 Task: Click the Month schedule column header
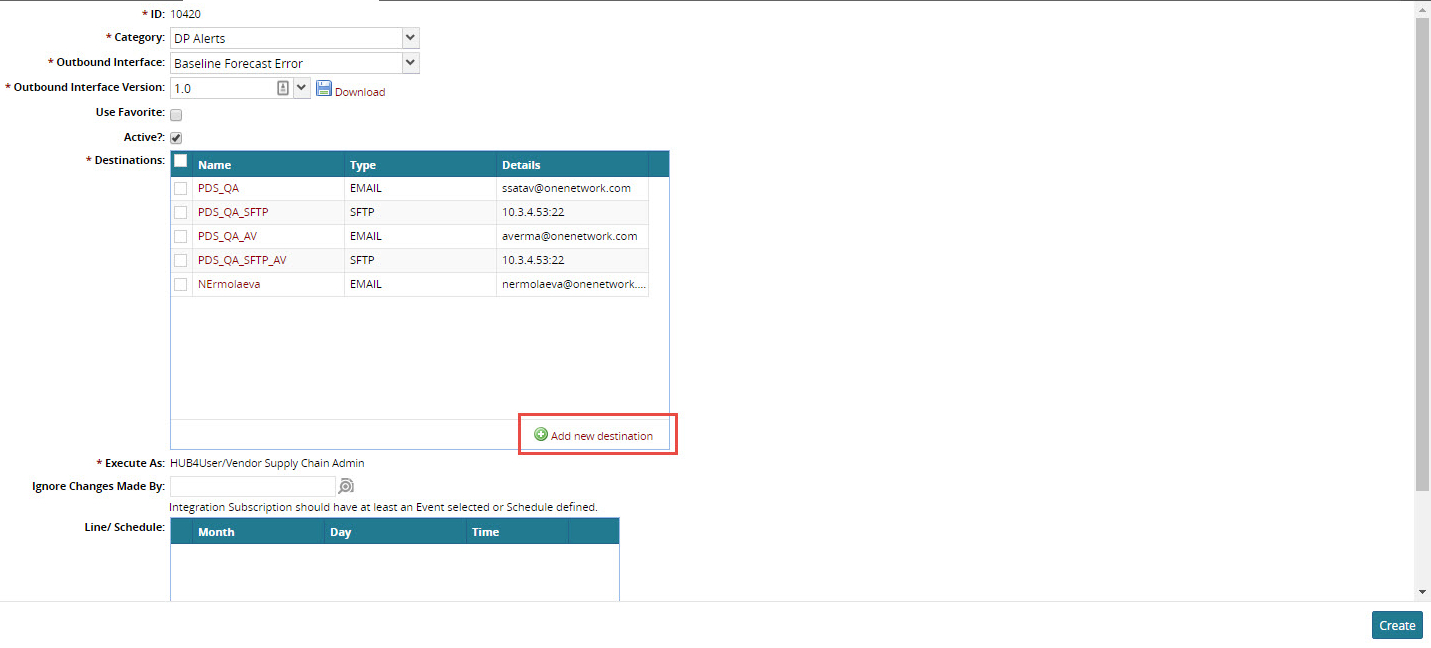(x=258, y=531)
